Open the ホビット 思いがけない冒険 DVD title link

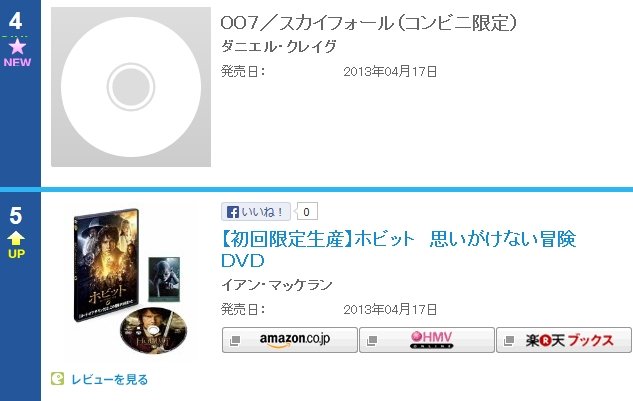coord(398,250)
